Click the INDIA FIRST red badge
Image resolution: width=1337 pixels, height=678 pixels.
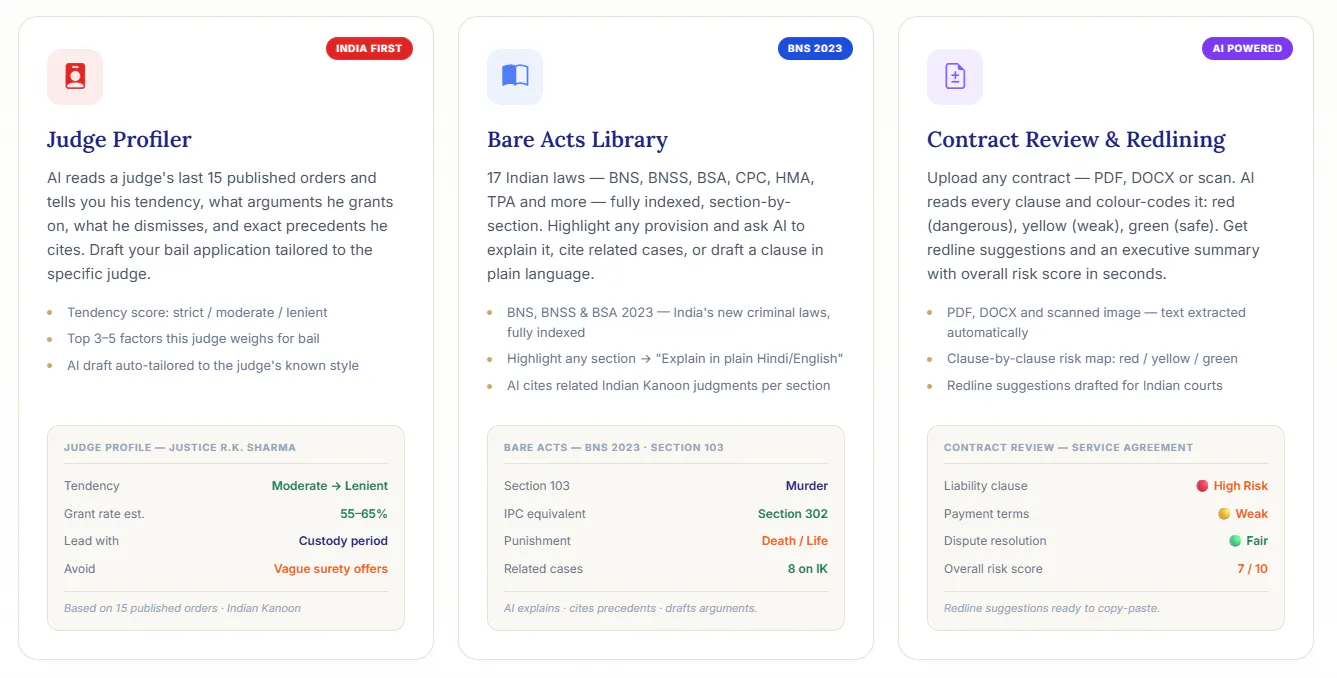369,48
